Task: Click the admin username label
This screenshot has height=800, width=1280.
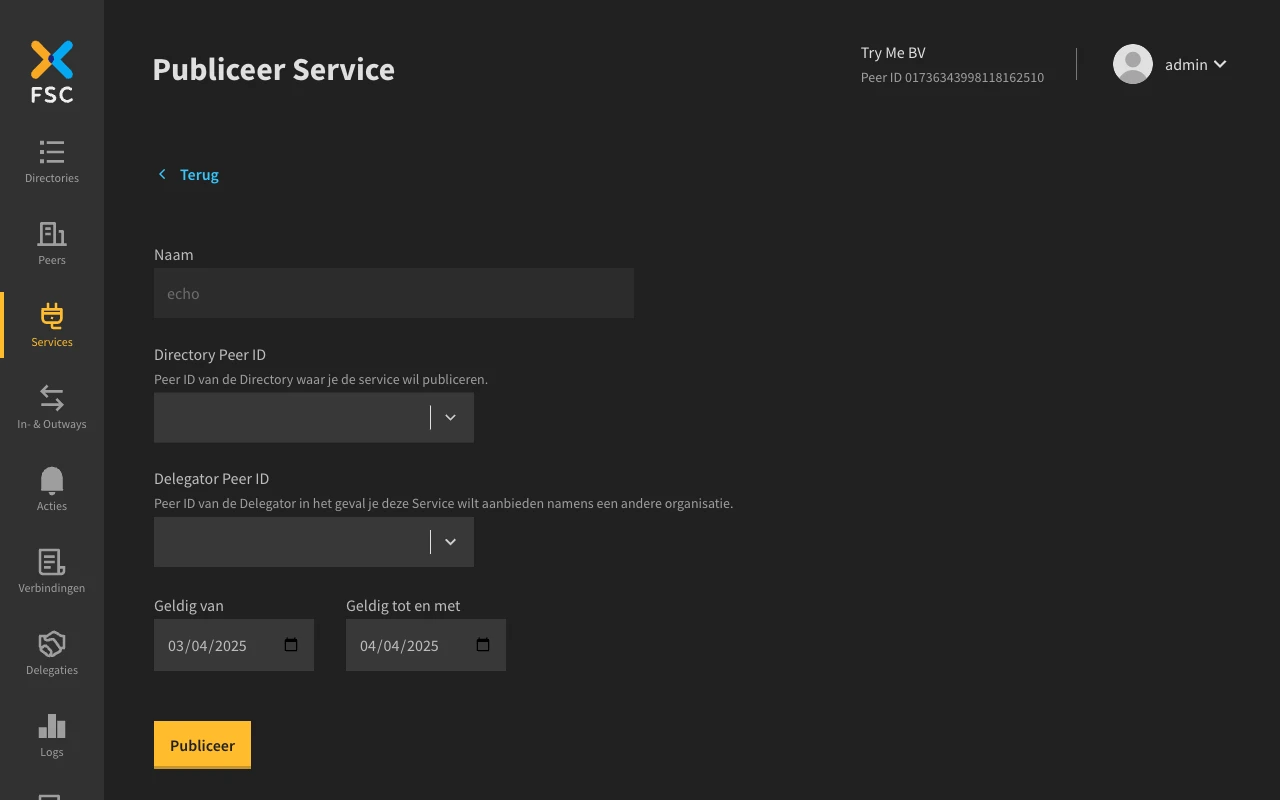Action: (x=1186, y=64)
